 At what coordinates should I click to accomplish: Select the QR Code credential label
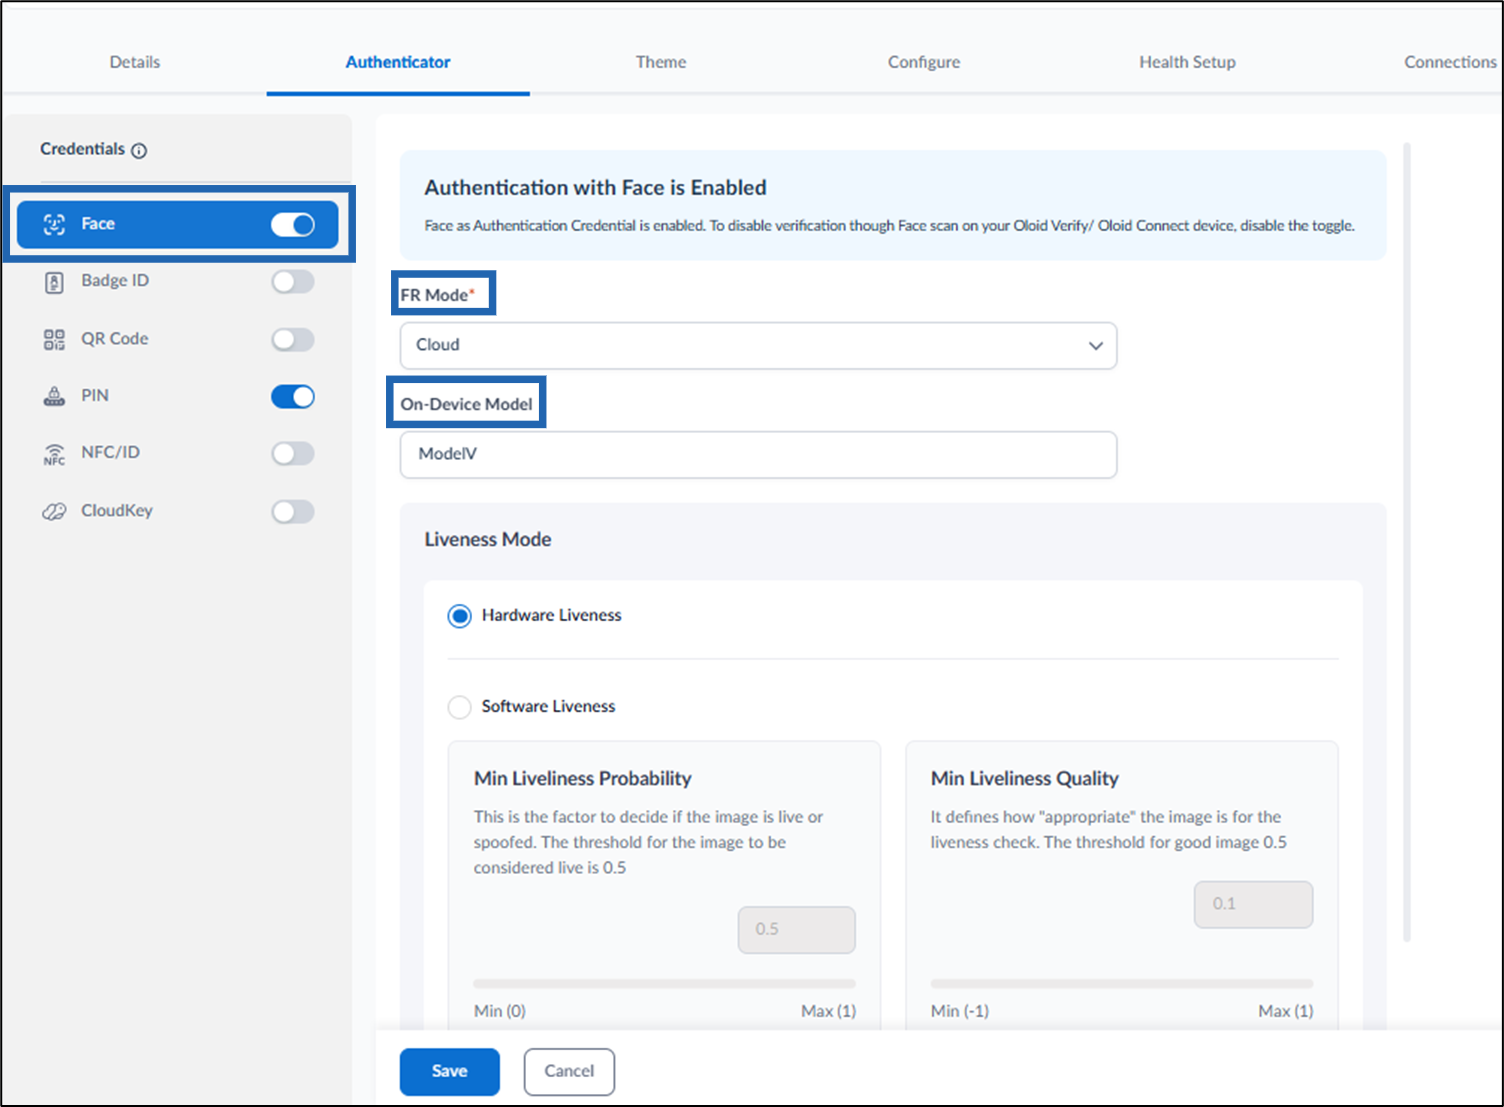pos(115,339)
